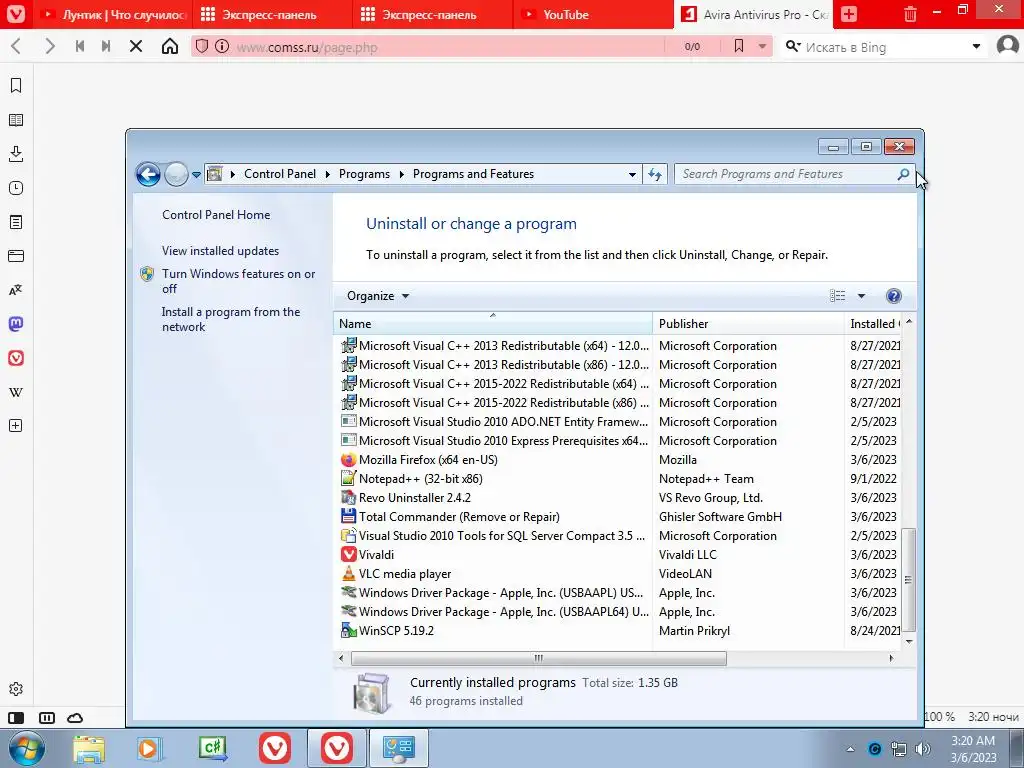Screen dimensions: 1024x768
Task: Expand the view options dropdown arrow
Action: (861, 296)
